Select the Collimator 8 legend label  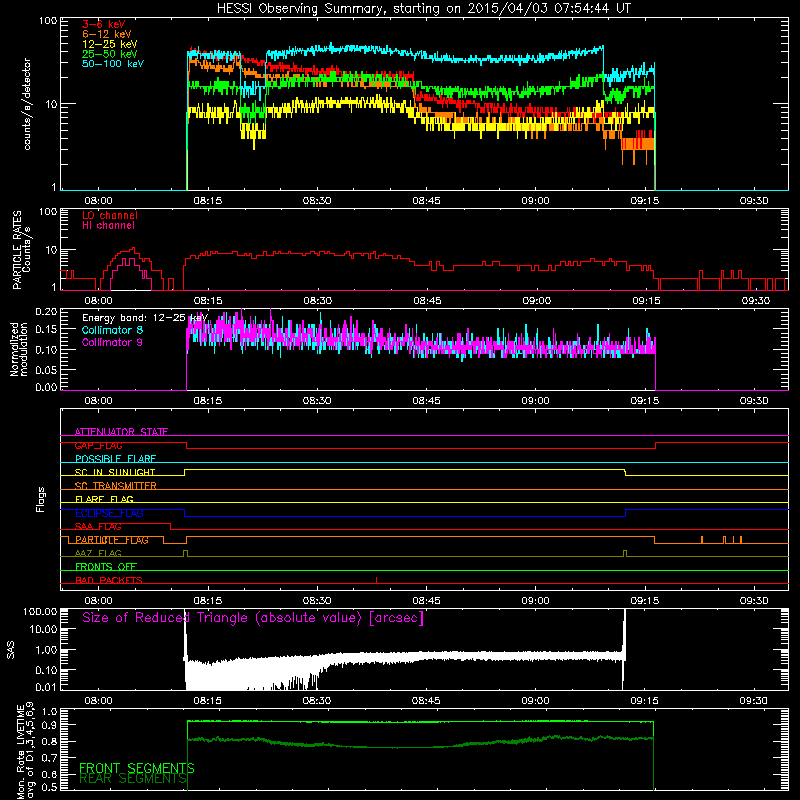(112, 330)
